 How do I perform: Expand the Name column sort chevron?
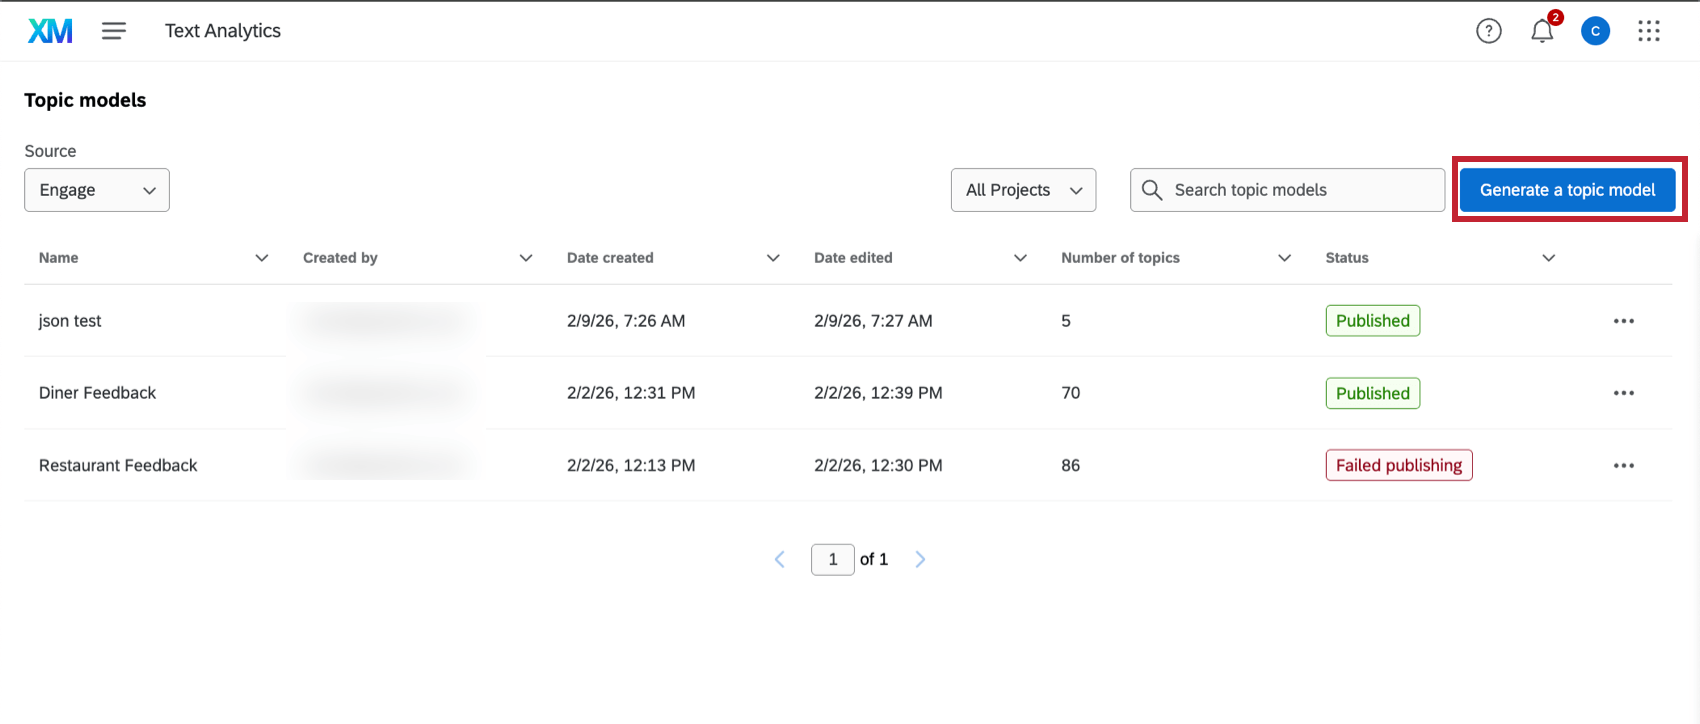pyautogui.click(x=262, y=258)
